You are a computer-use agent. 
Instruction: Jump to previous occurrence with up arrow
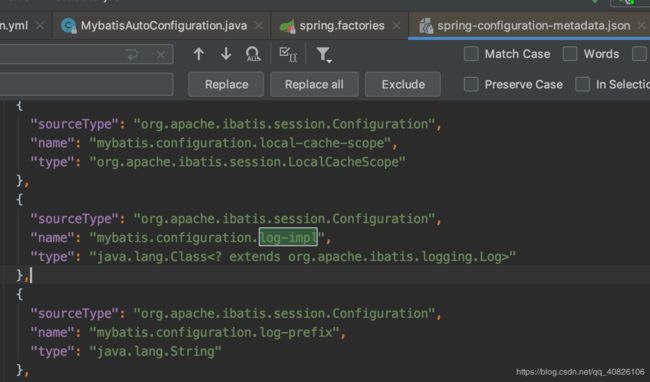(199, 54)
